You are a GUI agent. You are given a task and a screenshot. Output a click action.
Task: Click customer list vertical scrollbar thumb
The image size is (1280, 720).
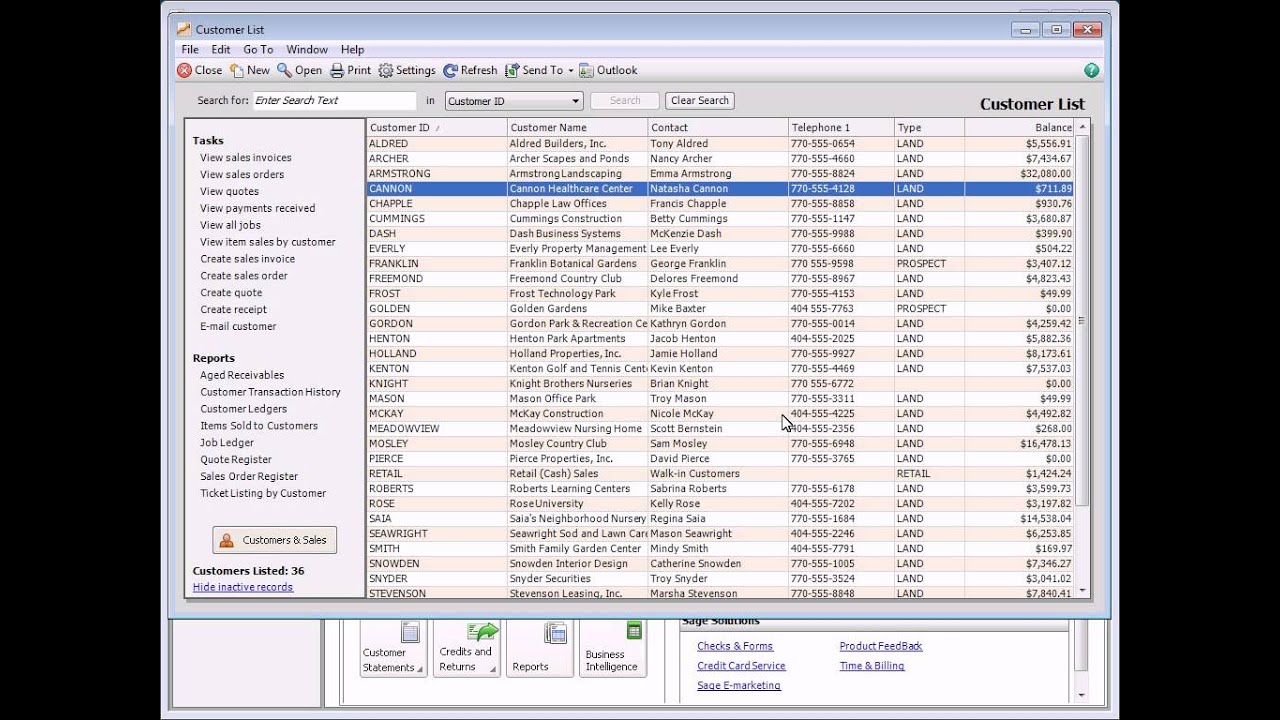point(1081,320)
